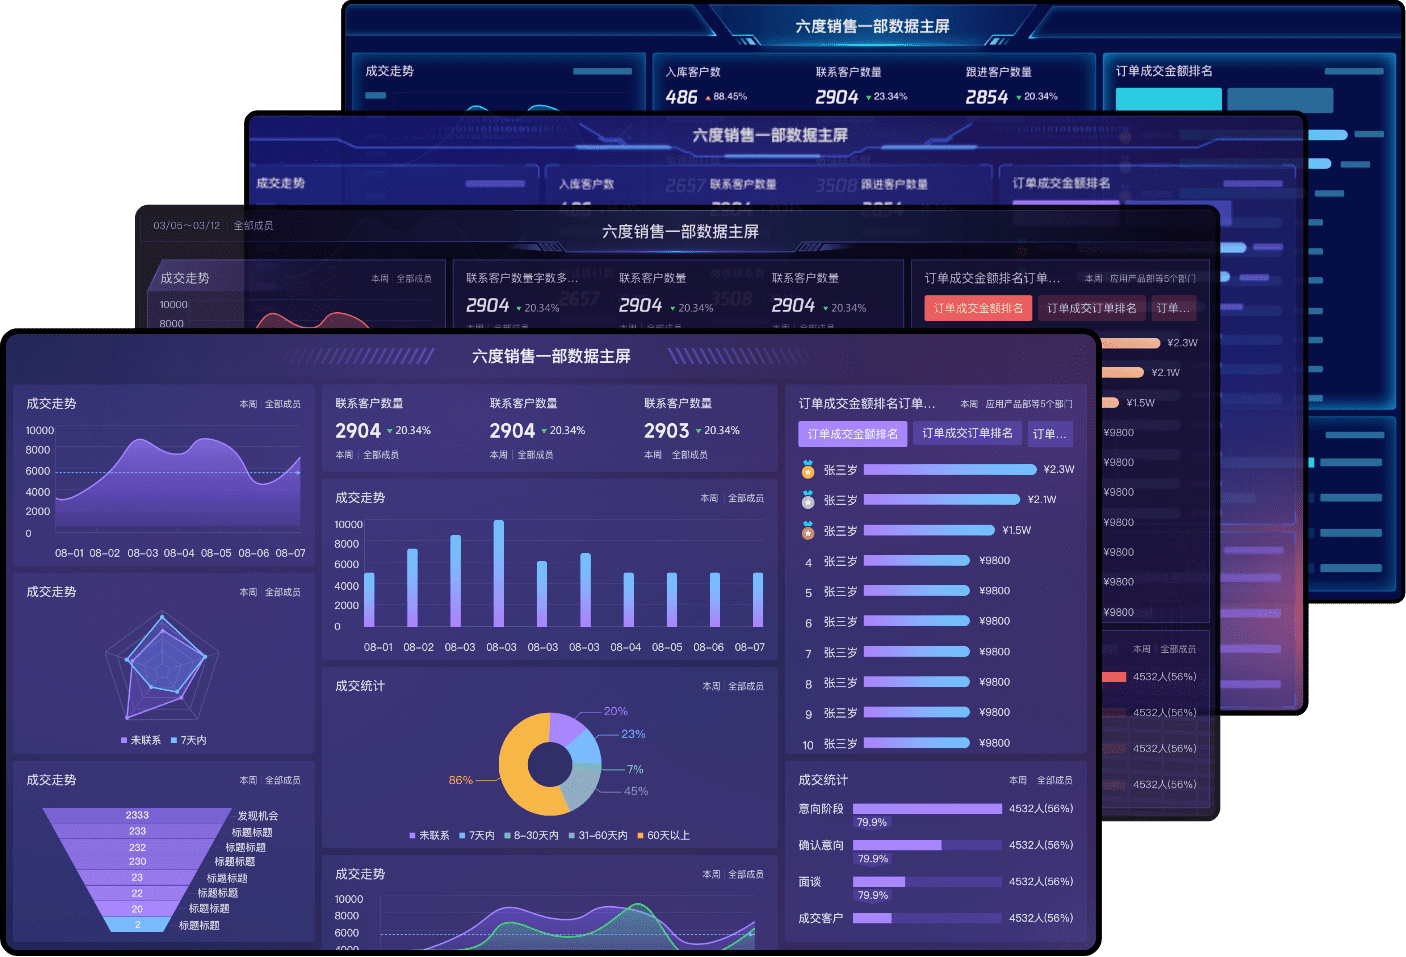The image size is (1406, 957).
Task: Click rank 10 row 张三岁
Action: pos(840,744)
